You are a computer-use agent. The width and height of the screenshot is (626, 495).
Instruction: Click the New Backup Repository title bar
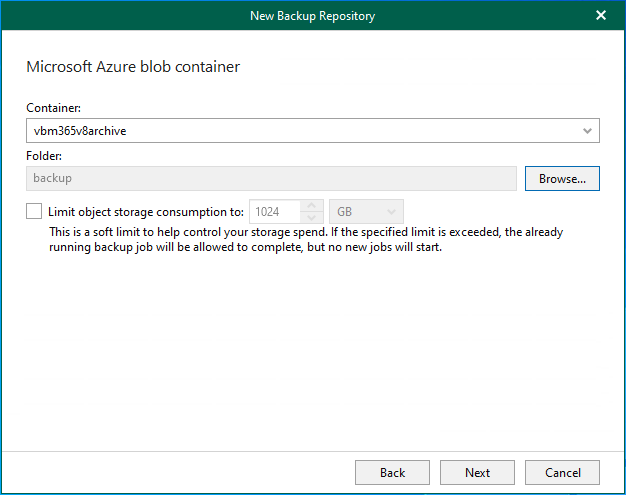point(312,15)
